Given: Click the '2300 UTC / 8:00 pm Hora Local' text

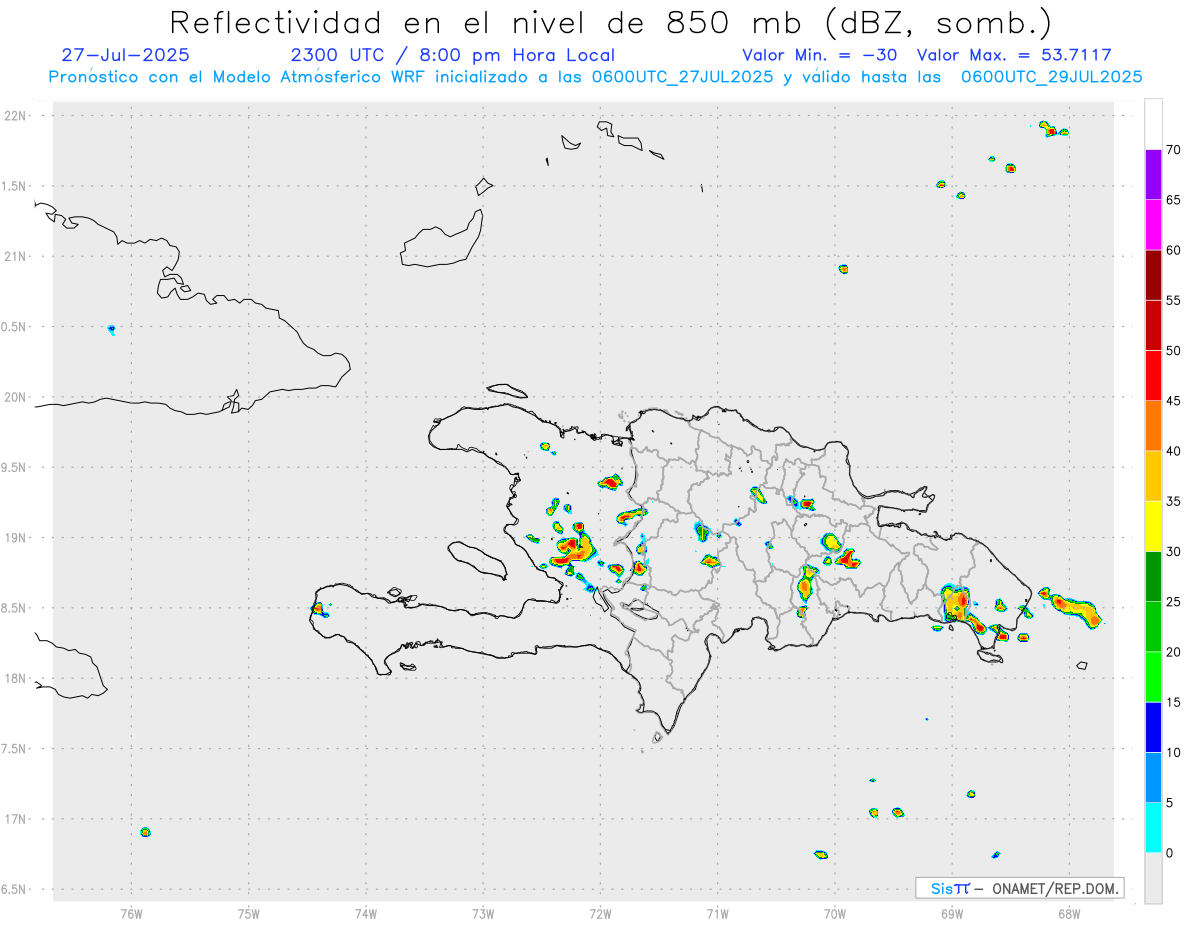Looking at the screenshot, I should pos(453,55).
